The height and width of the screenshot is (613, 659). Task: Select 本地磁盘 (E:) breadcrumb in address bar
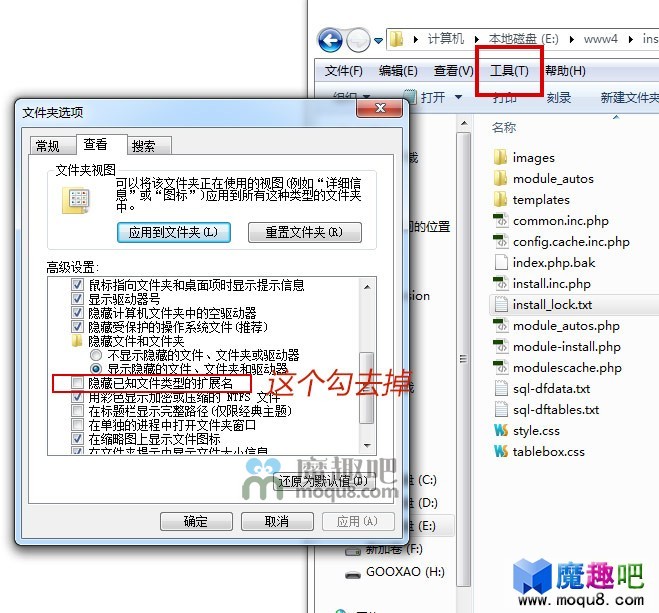(x=523, y=39)
